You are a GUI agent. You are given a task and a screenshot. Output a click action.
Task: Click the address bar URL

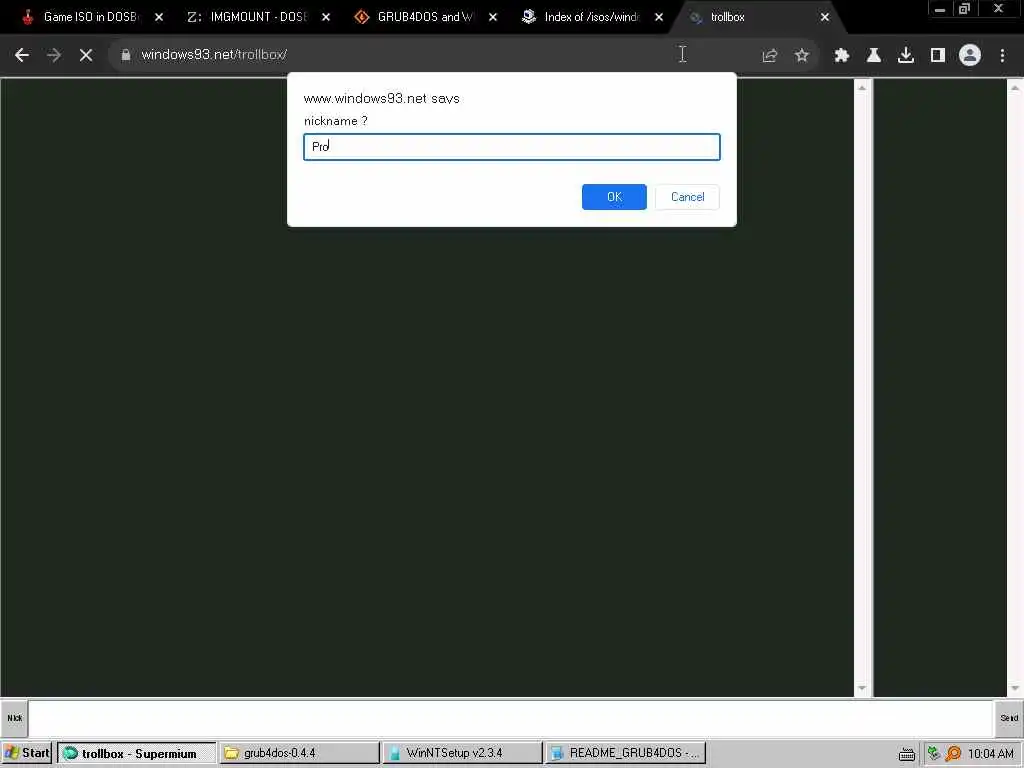pos(214,55)
